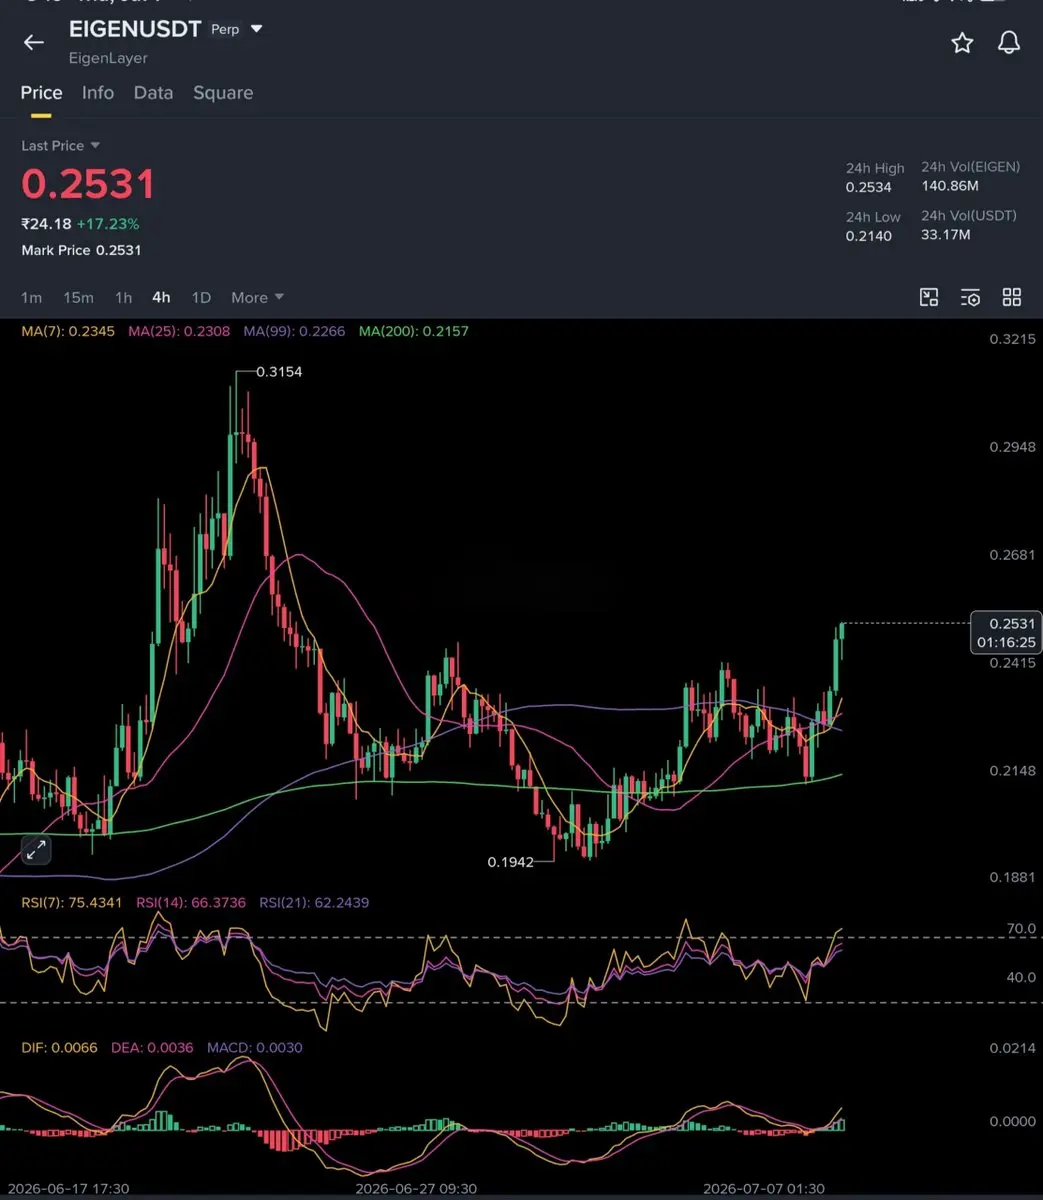Click MA(200): 0.2157 label
Viewport: 1043px width, 1200px height.
(x=413, y=331)
